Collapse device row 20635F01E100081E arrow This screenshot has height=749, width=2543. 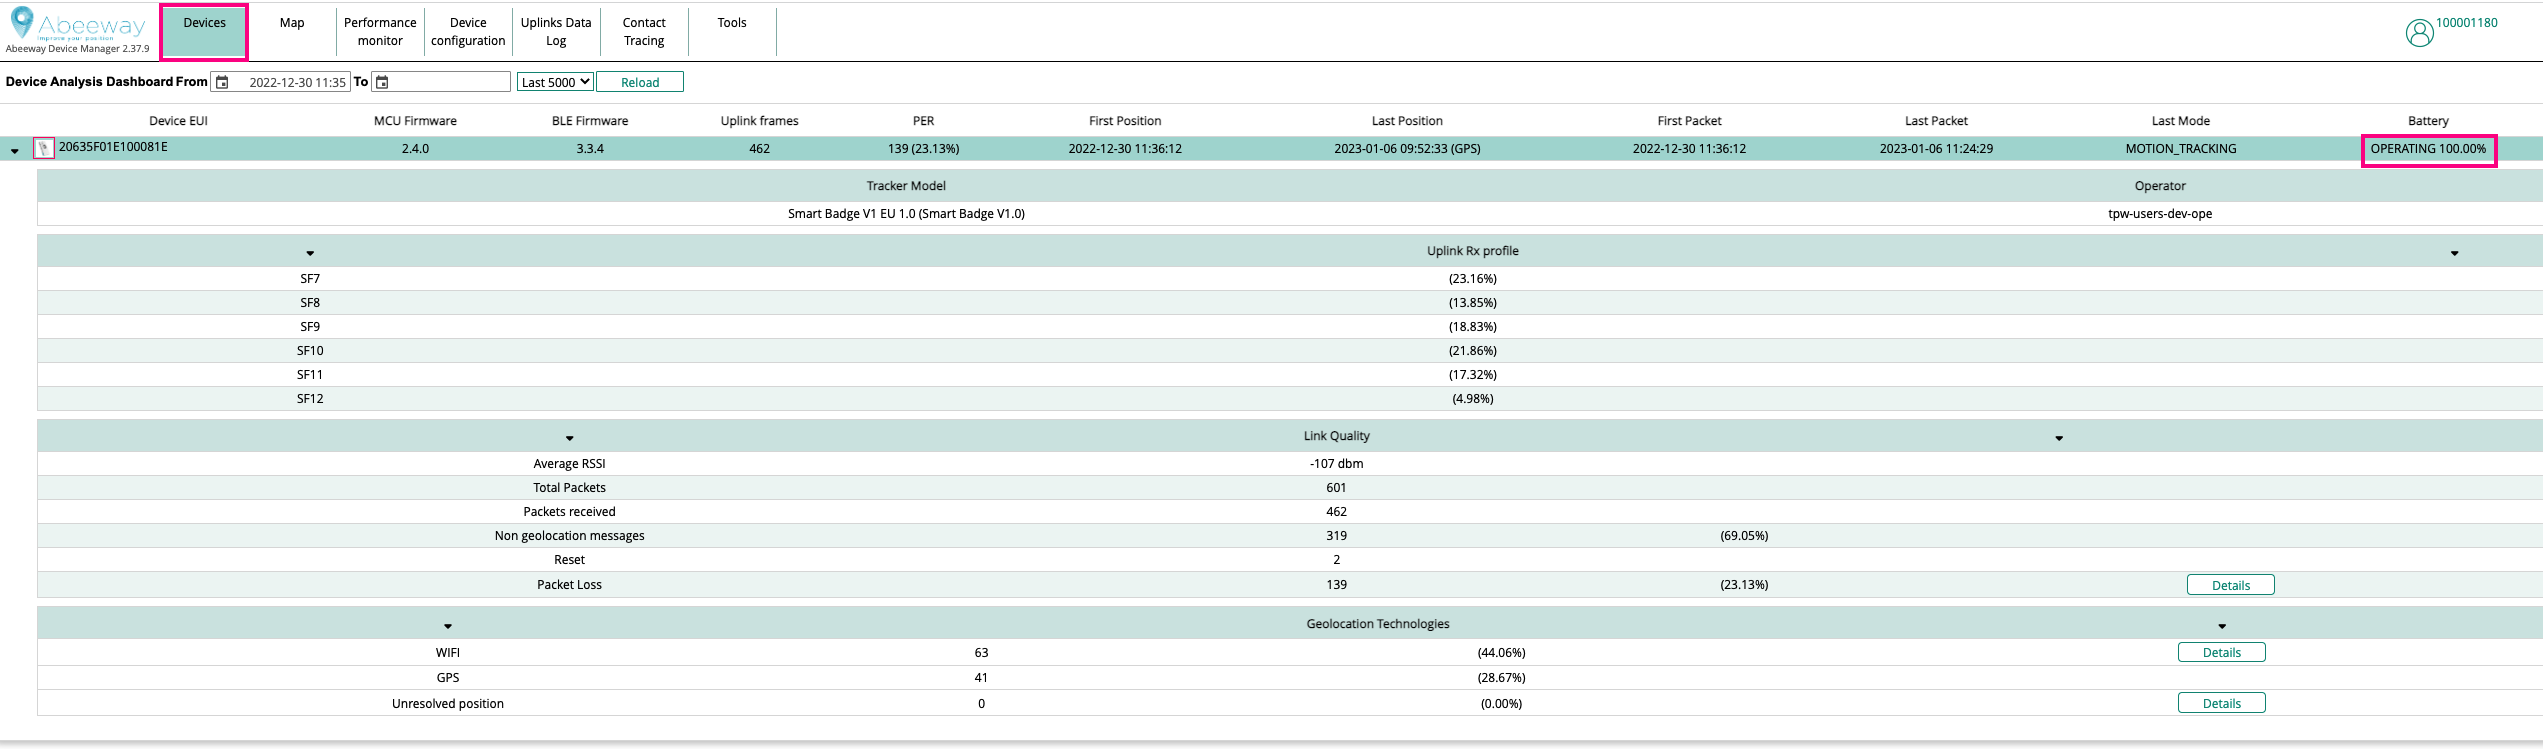(15, 151)
